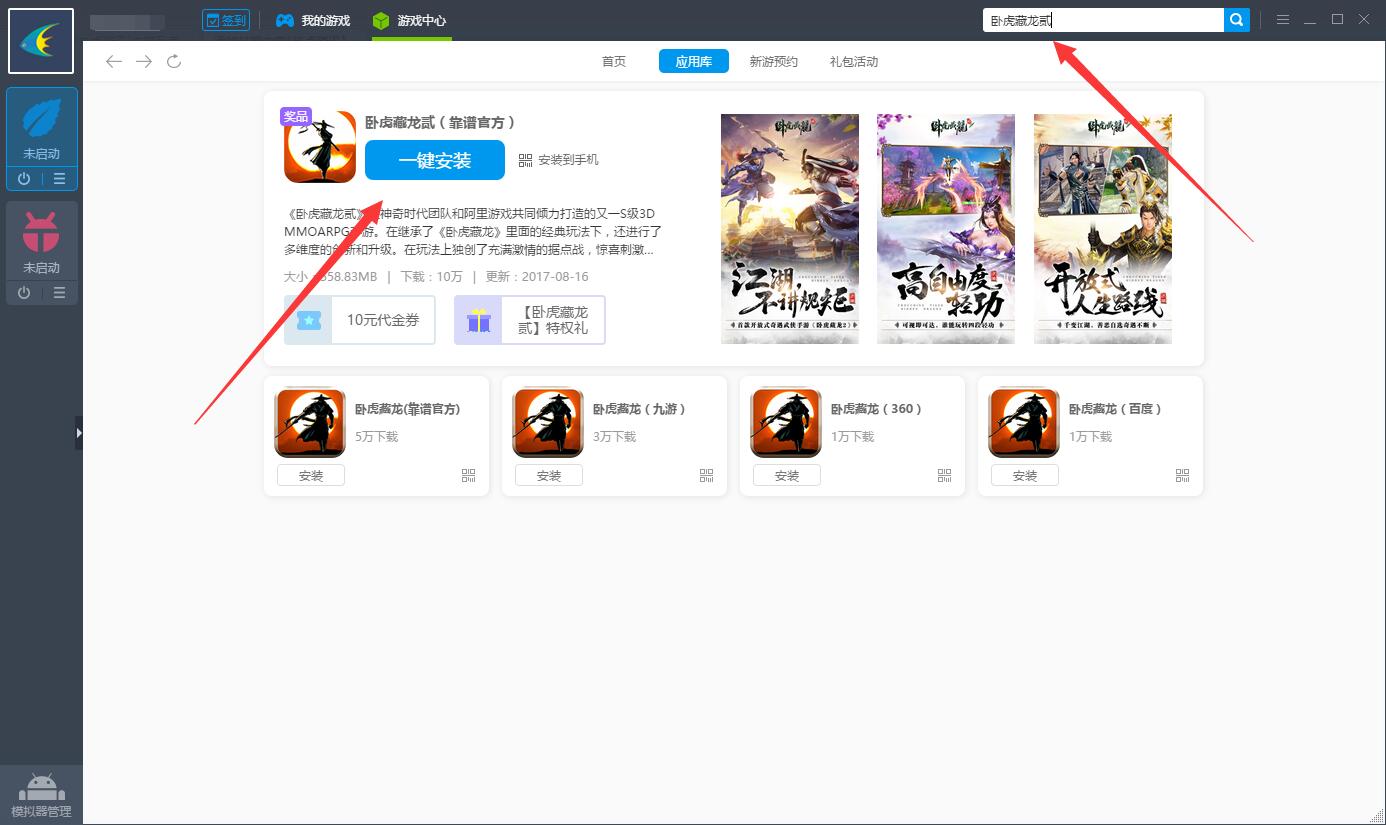
Task: Open the 礼包活动 tab
Action: click(x=854, y=62)
